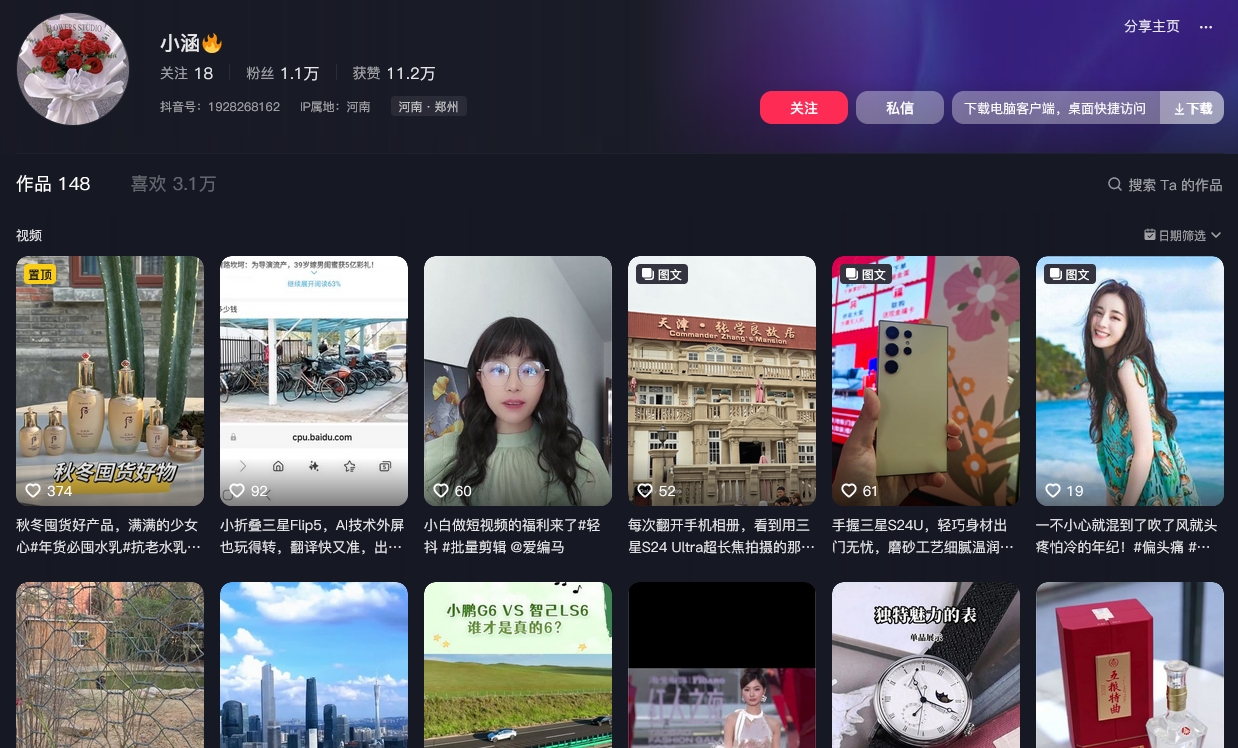Viewport: 1238px width, 748px height.
Task: Click the heart icon showing 19 likes
Action: (1053, 491)
